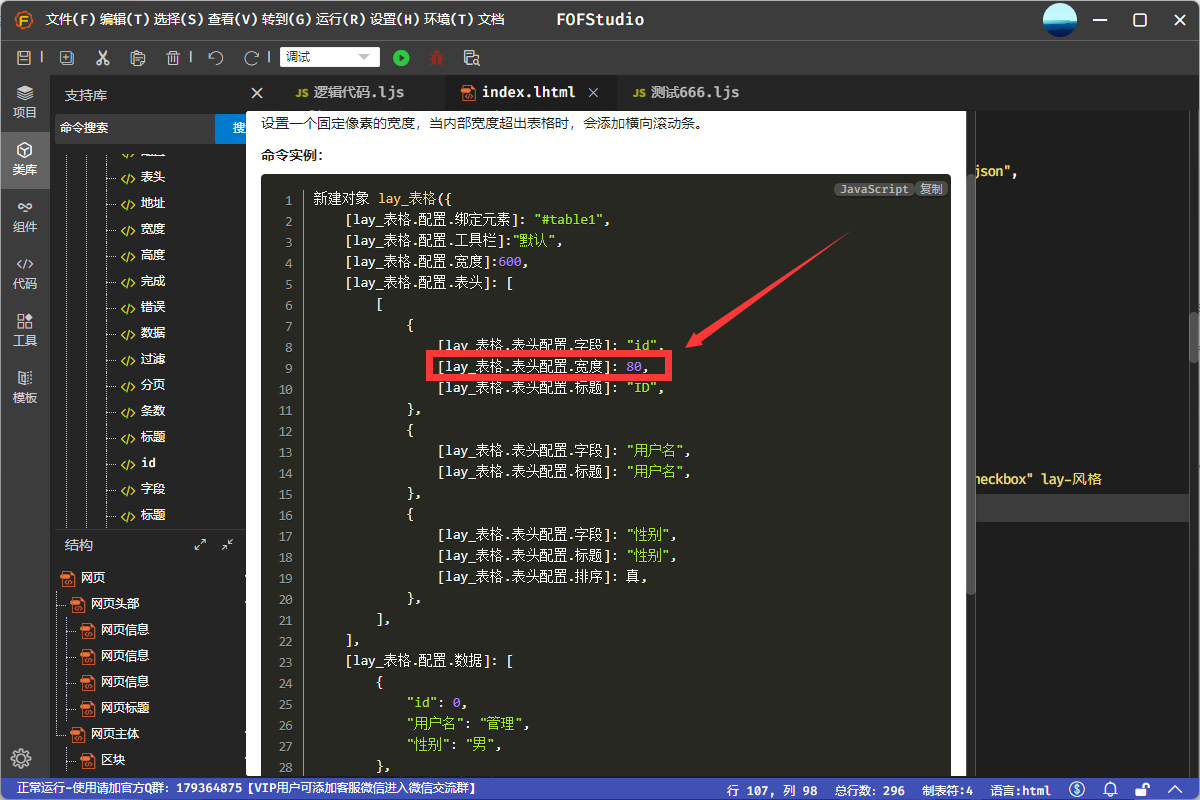Click the paste clipboard icon

coord(138,58)
